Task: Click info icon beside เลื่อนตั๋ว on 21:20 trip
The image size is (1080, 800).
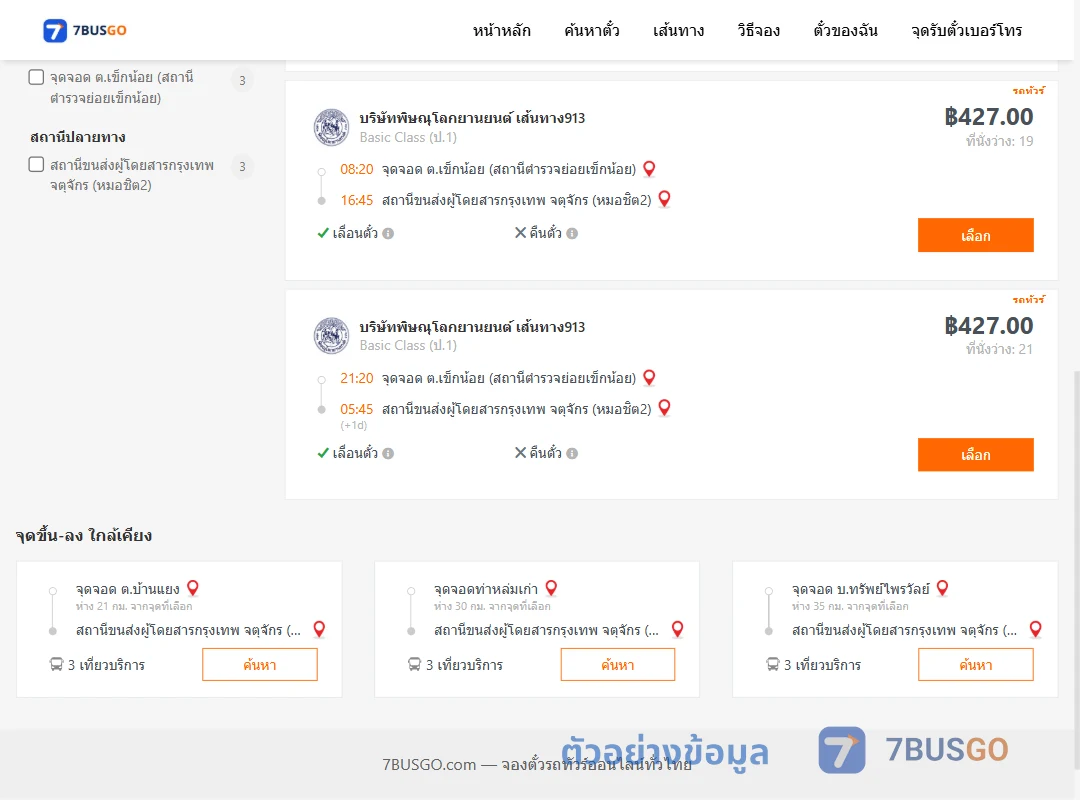Action: (x=388, y=453)
